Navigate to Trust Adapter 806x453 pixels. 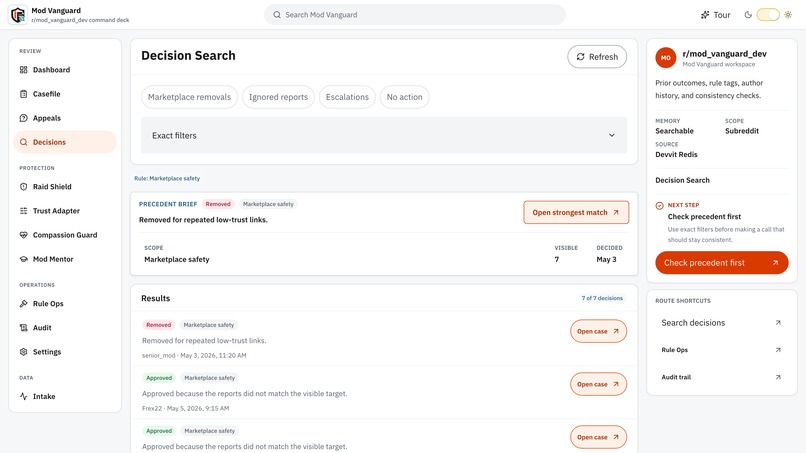click(65, 211)
